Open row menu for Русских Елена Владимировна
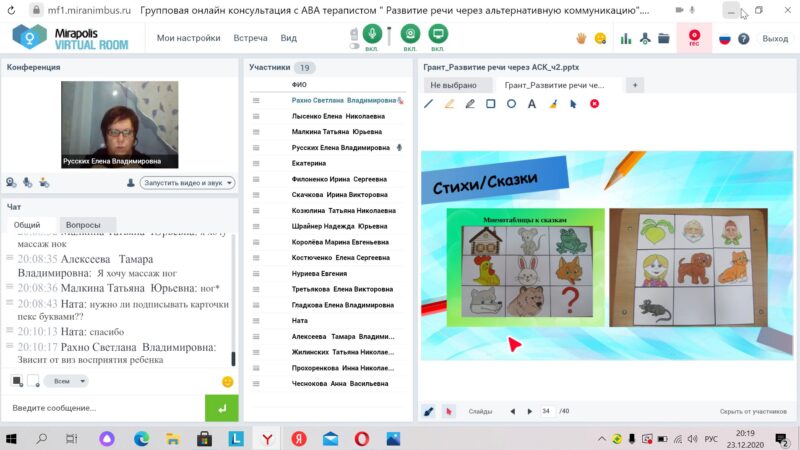The height and width of the screenshot is (450, 800). point(256,148)
